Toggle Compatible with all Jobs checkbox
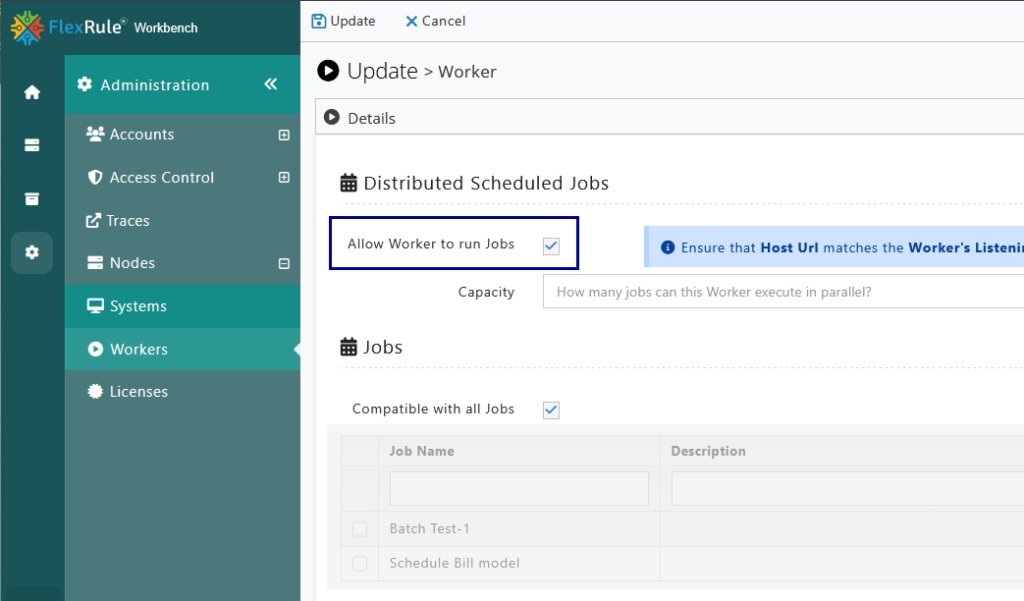The height and width of the screenshot is (601, 1024). click(551, 410)
